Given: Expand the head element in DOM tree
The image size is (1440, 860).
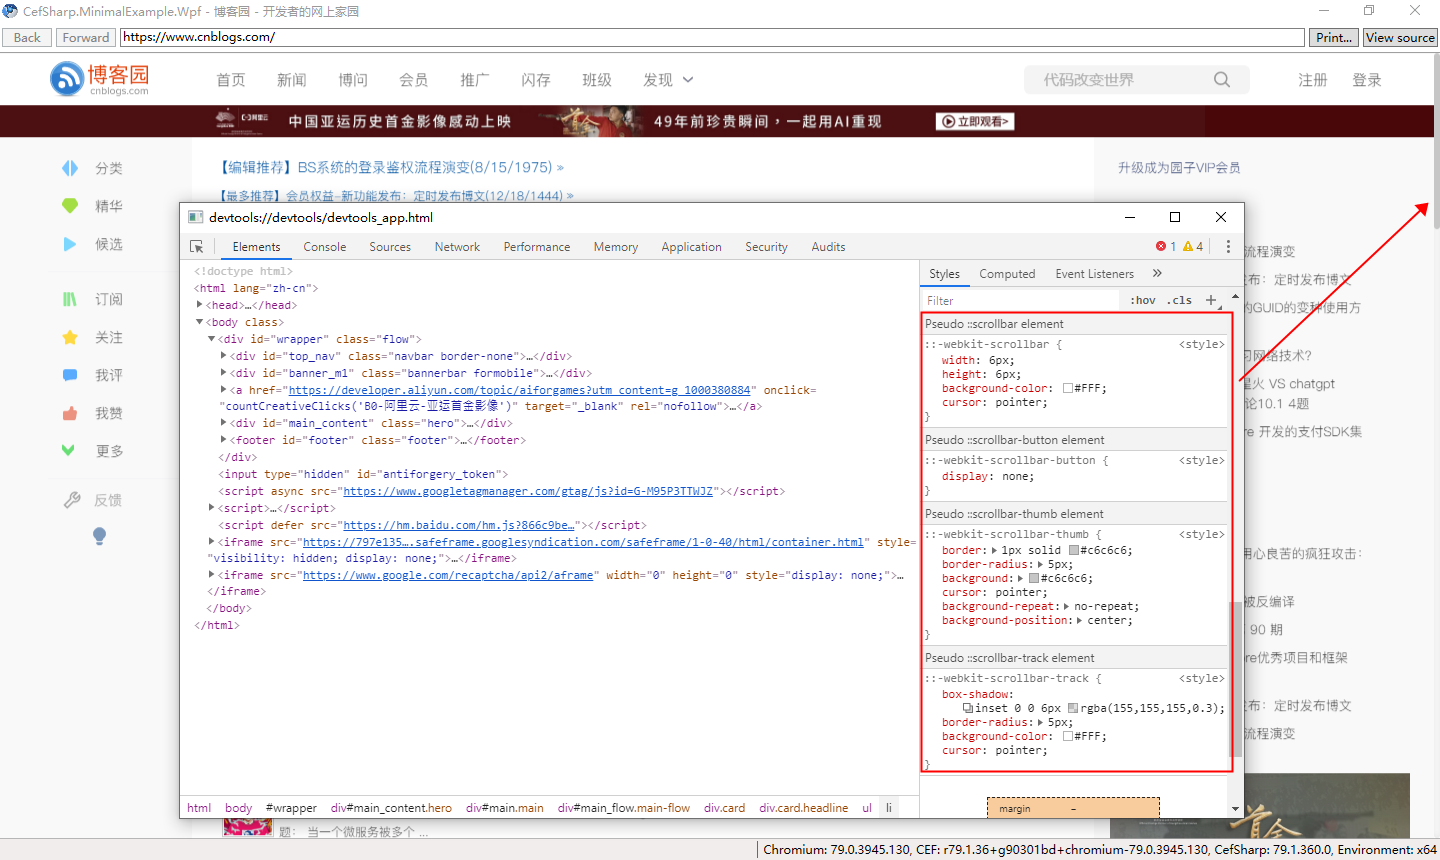Looking at the screenshot, I should coord(200,305).
